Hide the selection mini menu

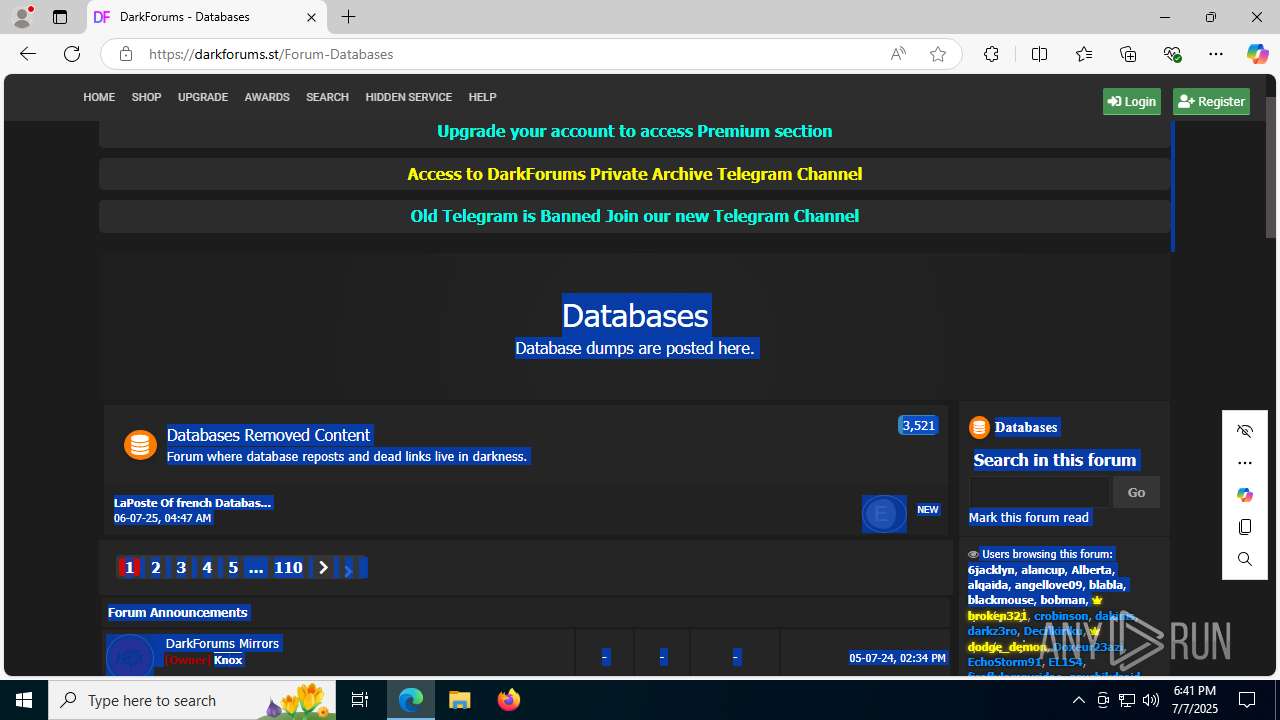pos(1245,431)
